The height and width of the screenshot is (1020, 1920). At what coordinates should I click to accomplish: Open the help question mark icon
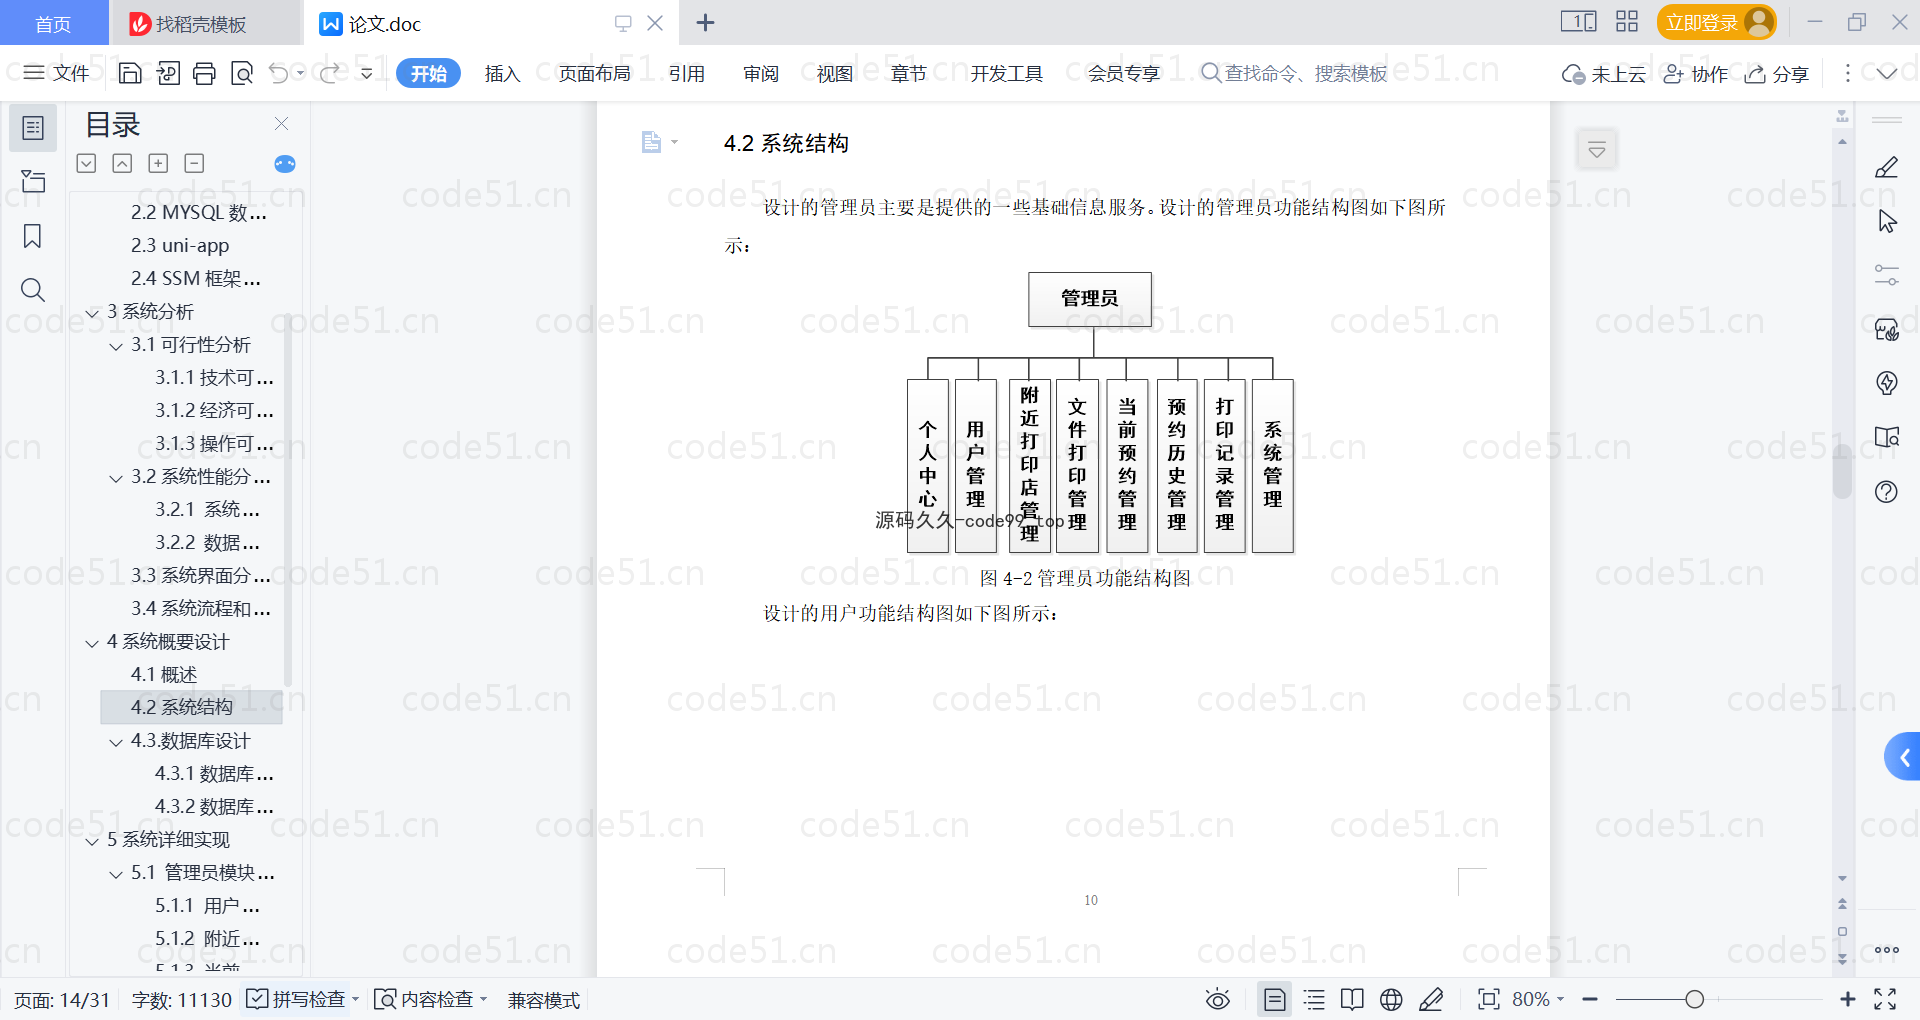point(1886,491)
